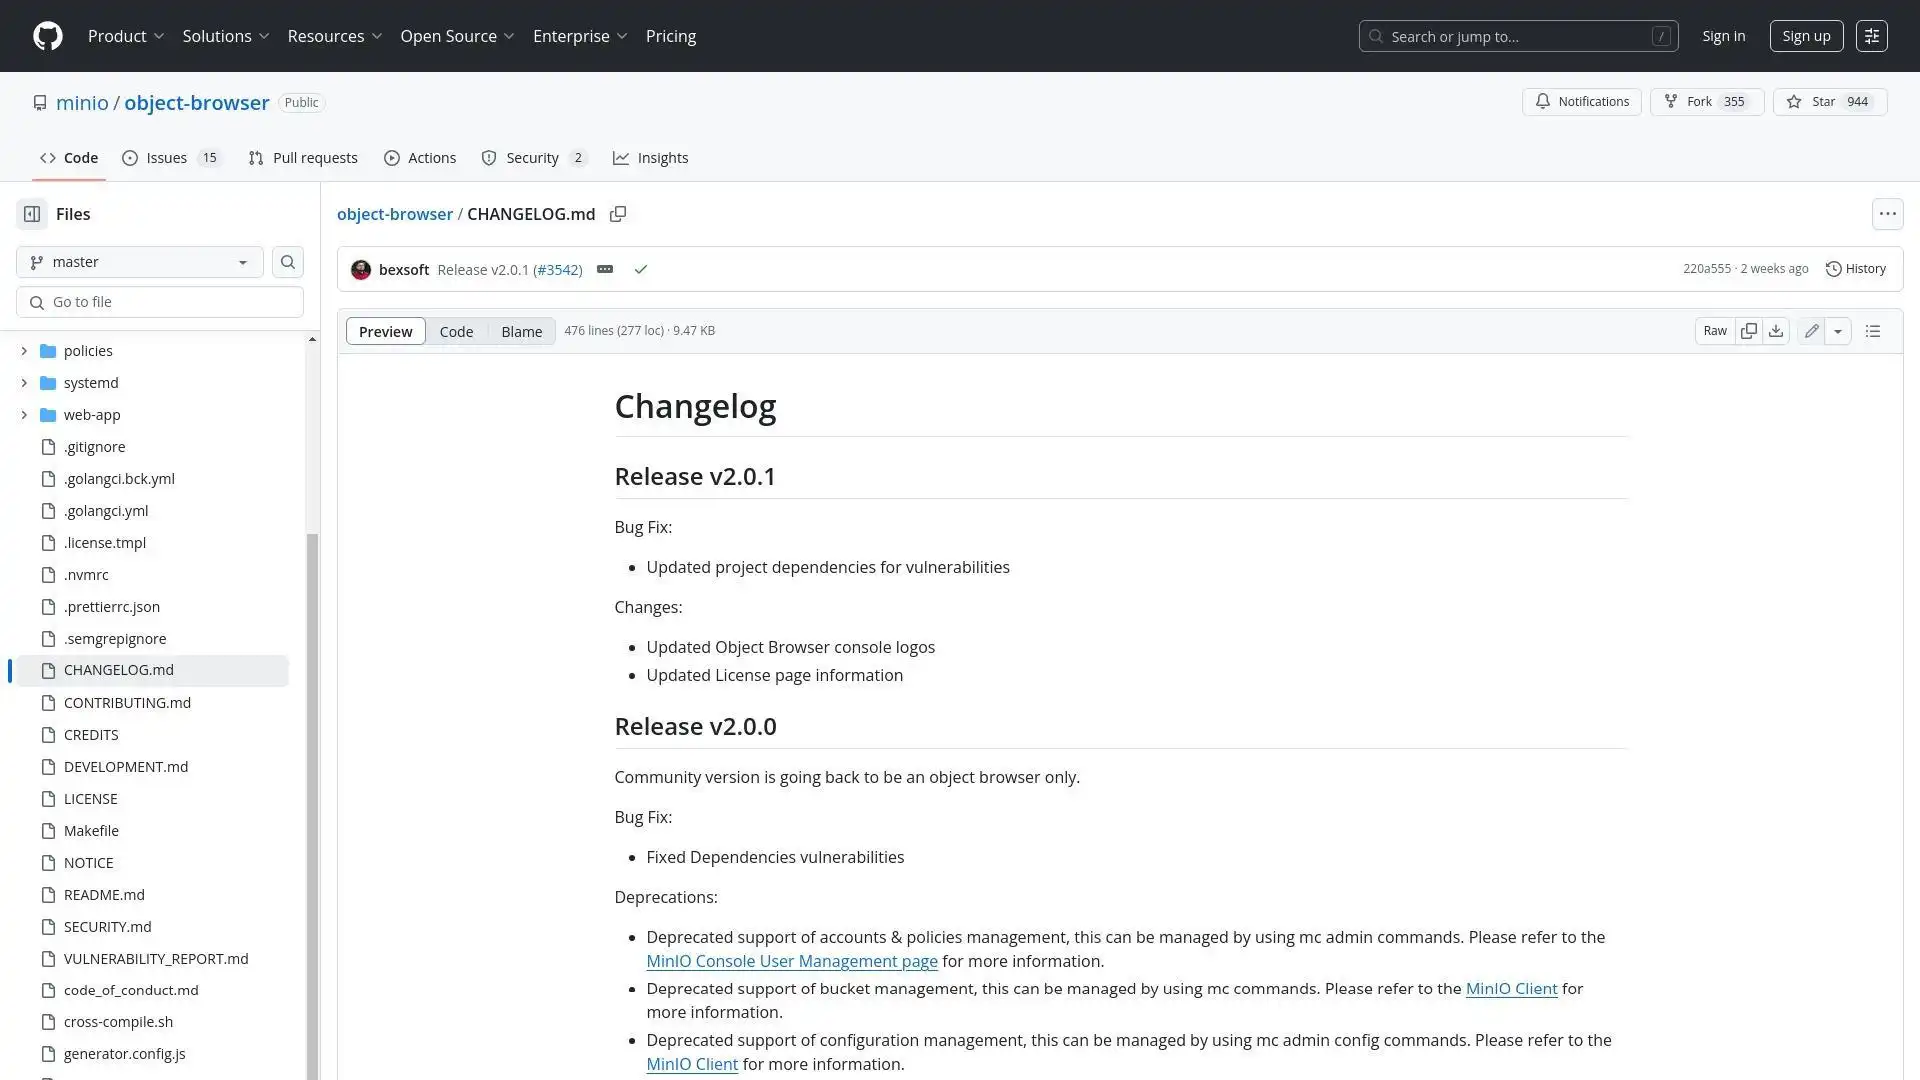Click the Pricing link

[671, 36]
